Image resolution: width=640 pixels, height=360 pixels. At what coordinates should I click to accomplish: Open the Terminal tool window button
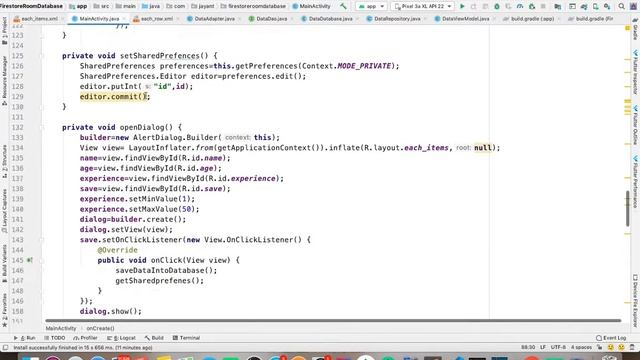(186, 338)
